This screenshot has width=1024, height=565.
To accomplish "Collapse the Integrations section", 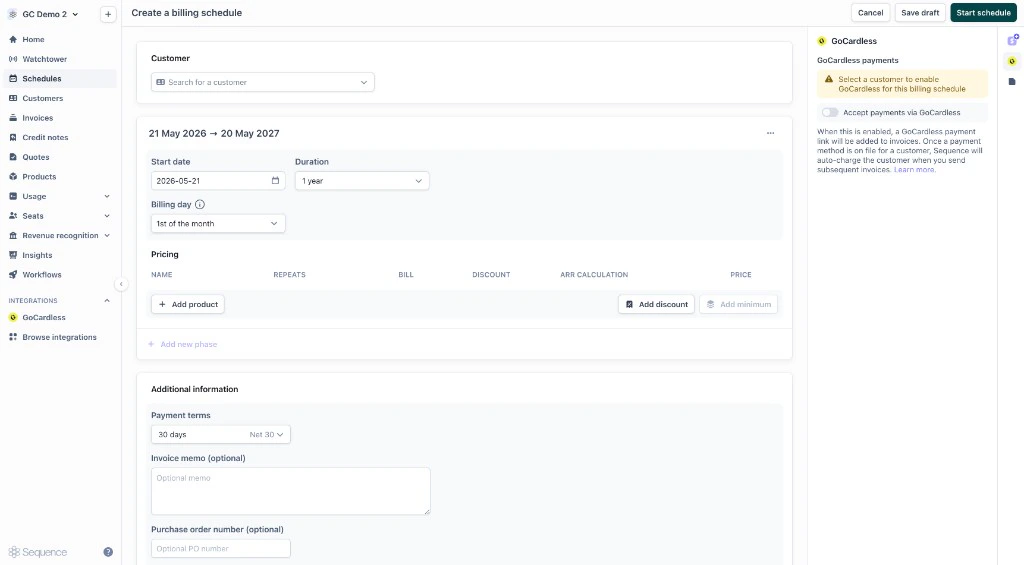I will point(107,300).
